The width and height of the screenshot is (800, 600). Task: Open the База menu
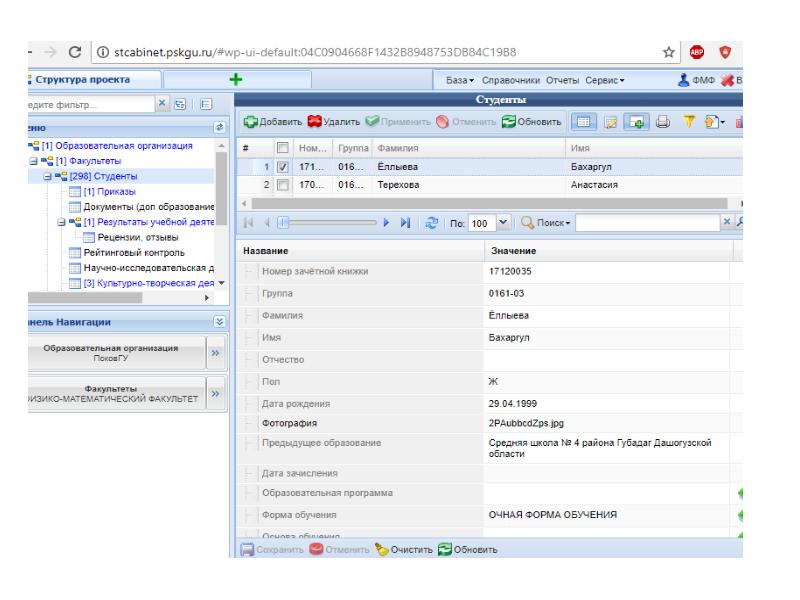coord(460,81)
